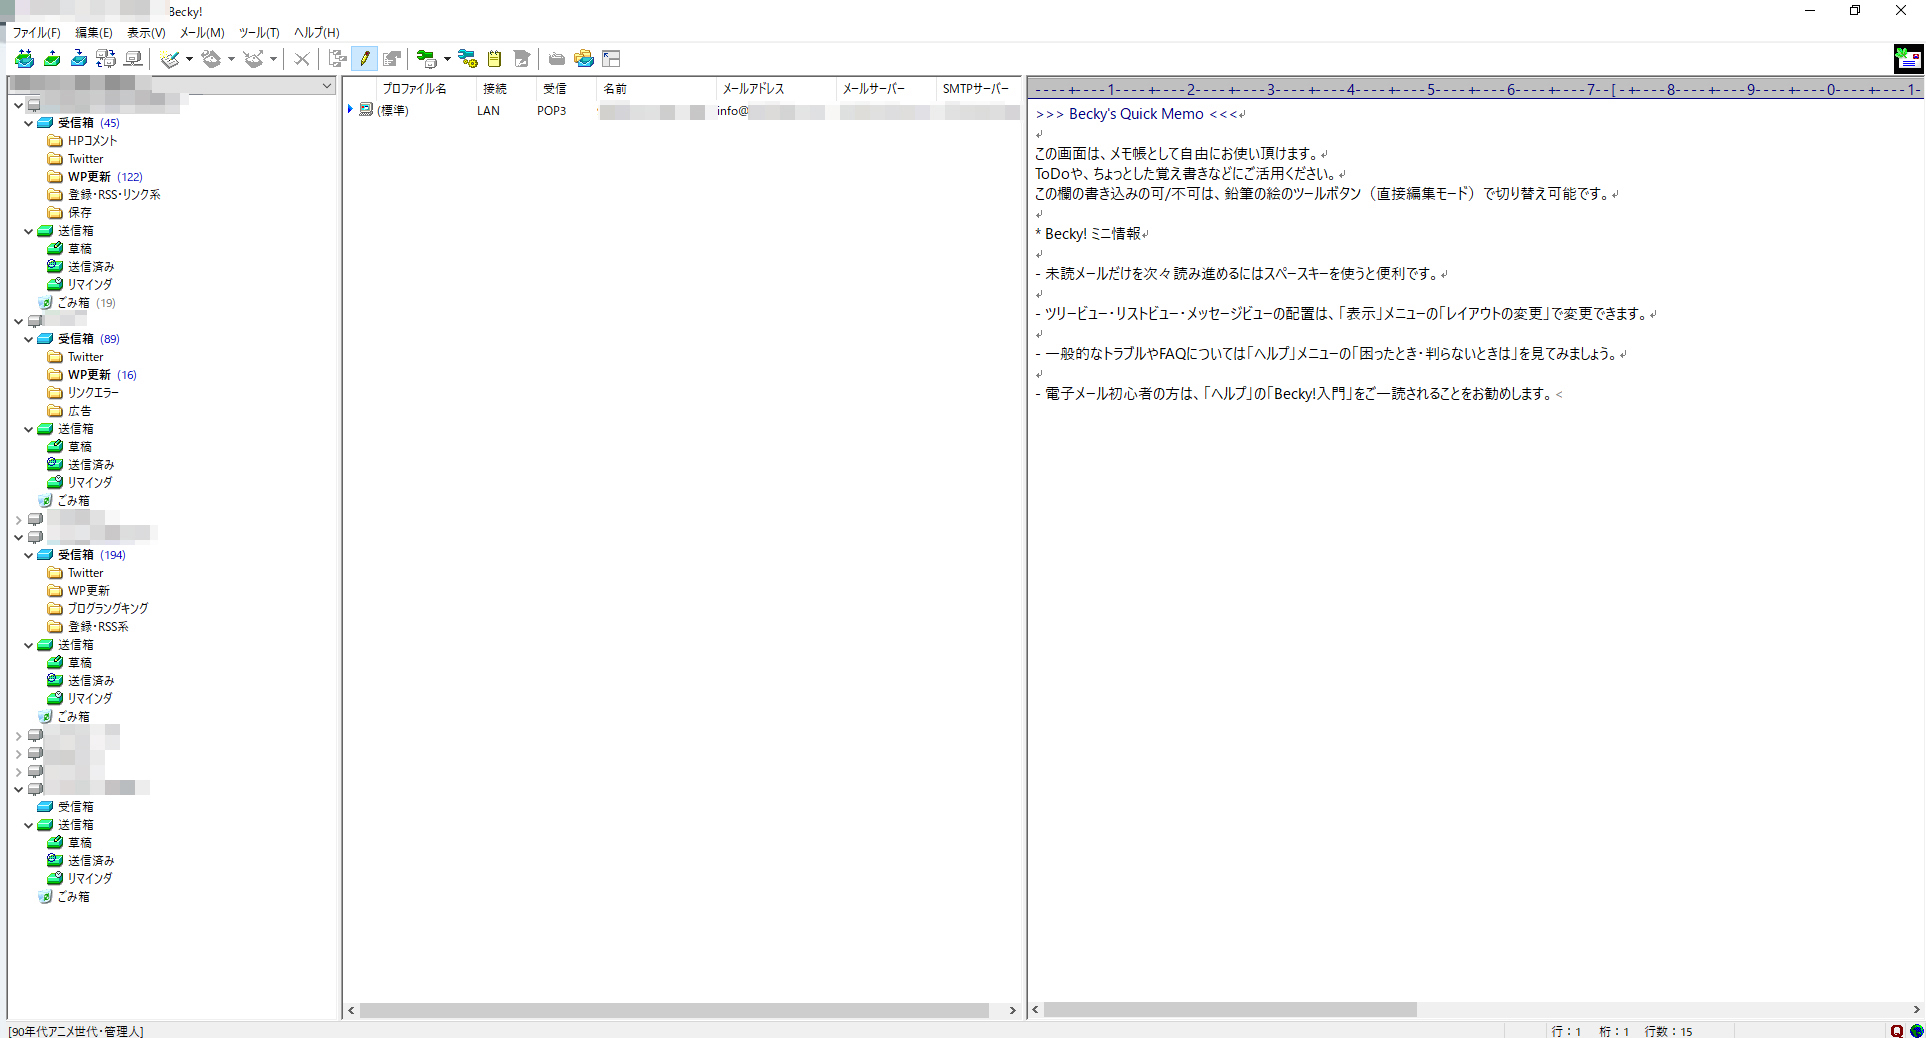Open the dropdown arrow next to compose icon
Screen dimensions: 1926x1038
(x=189, y=59)
